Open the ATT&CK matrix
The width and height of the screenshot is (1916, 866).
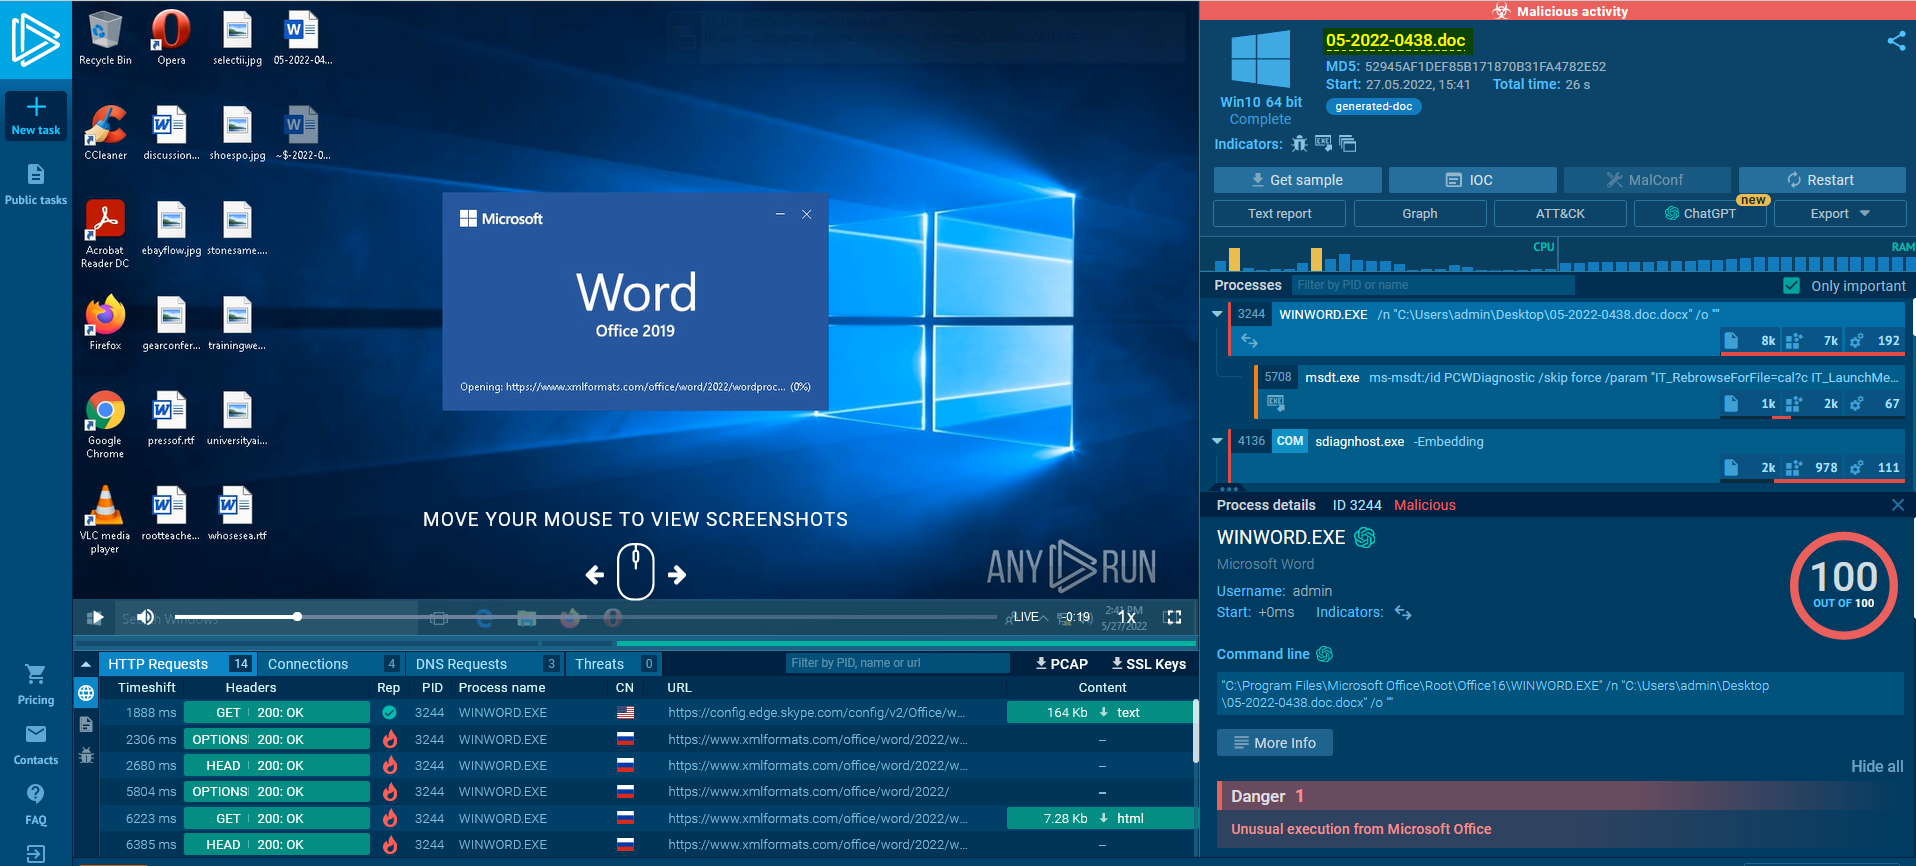[x=1560, y=214]
